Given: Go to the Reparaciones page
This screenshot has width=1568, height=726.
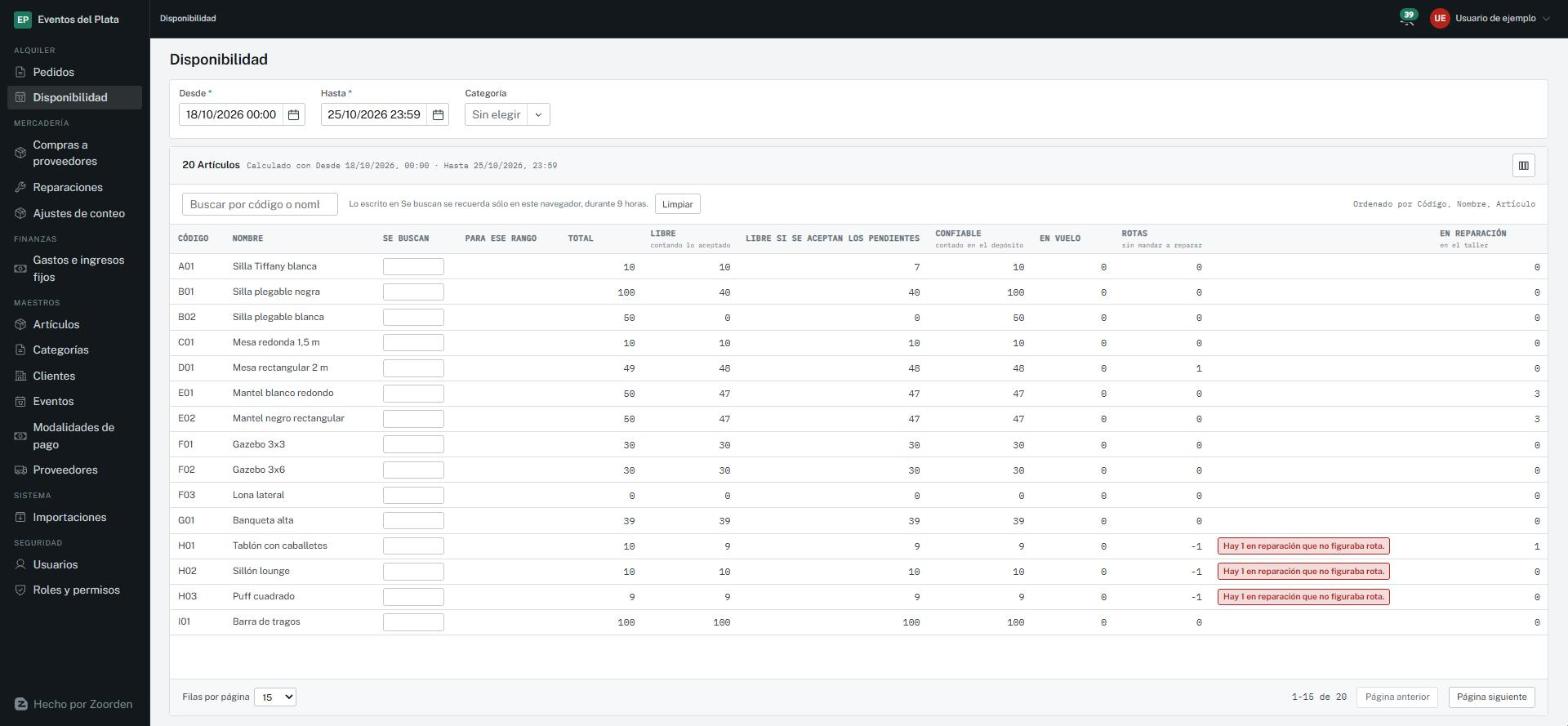Looking at the screenshot, I should tap(74, 187).
